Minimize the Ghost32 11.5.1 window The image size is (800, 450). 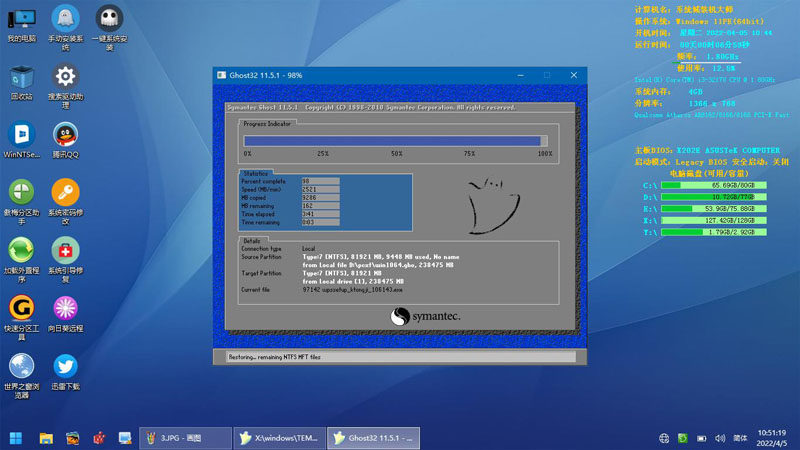520,75
